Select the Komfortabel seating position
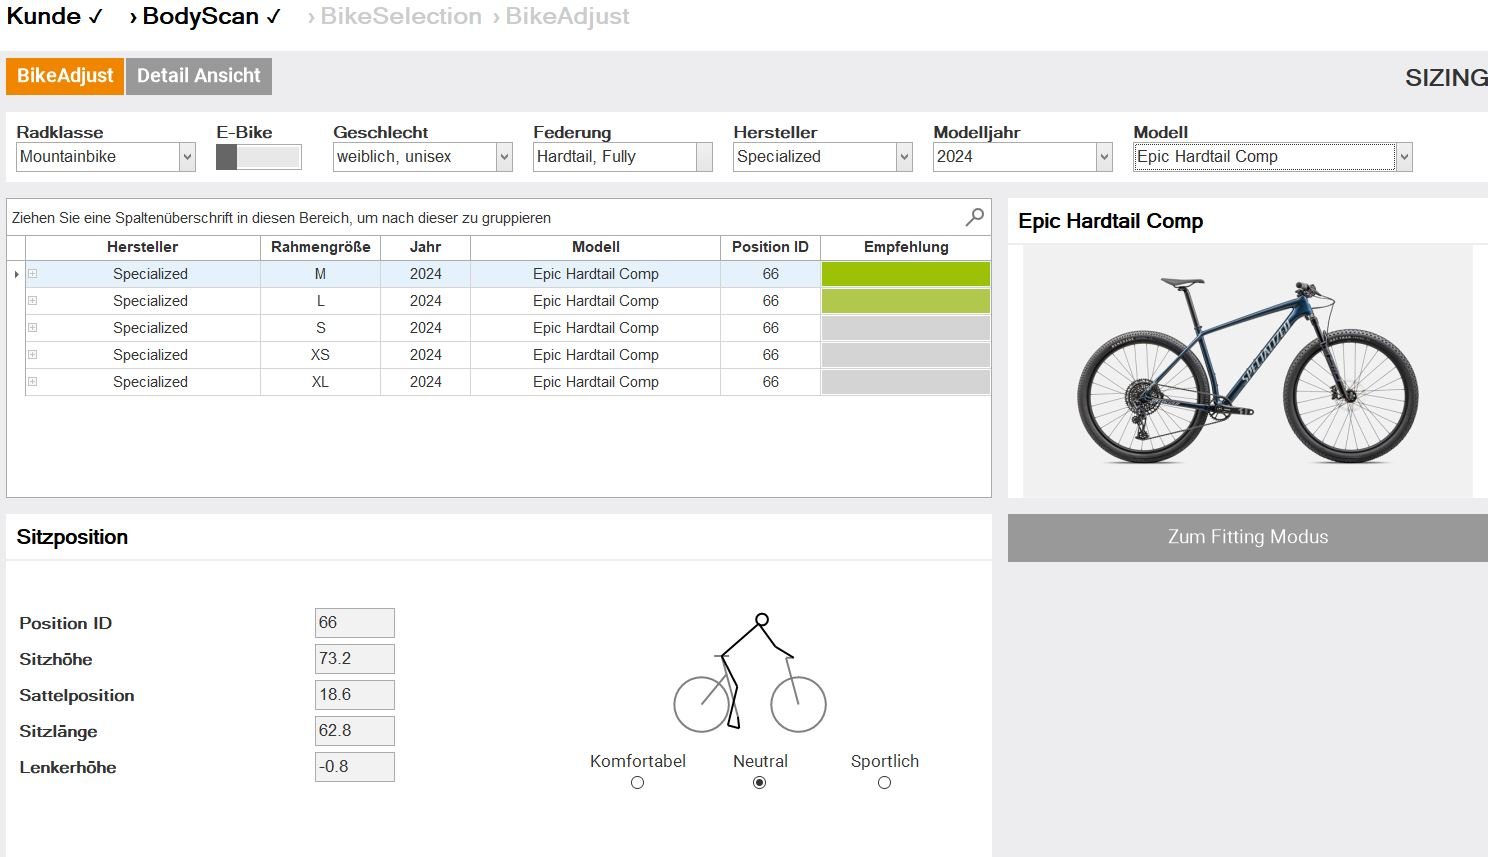The image size is (1488, 857). point(637,783)
